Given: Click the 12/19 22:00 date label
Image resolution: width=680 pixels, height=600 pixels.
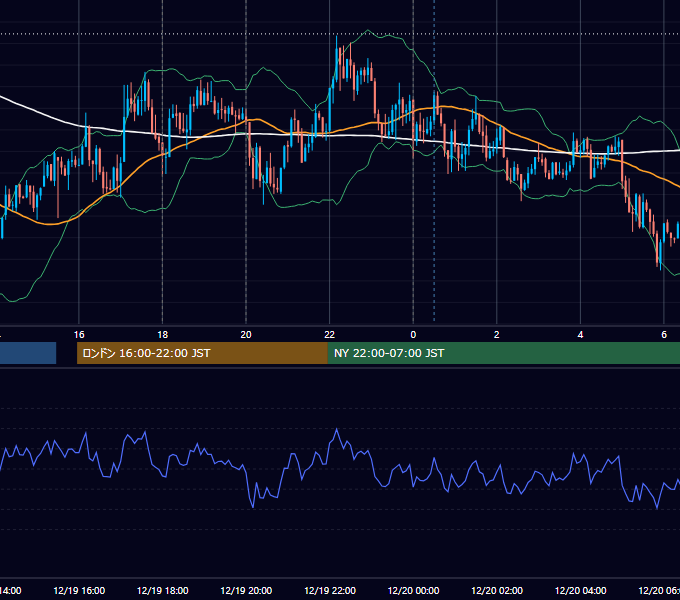Looking at the screenshot, I should point(330,590).
